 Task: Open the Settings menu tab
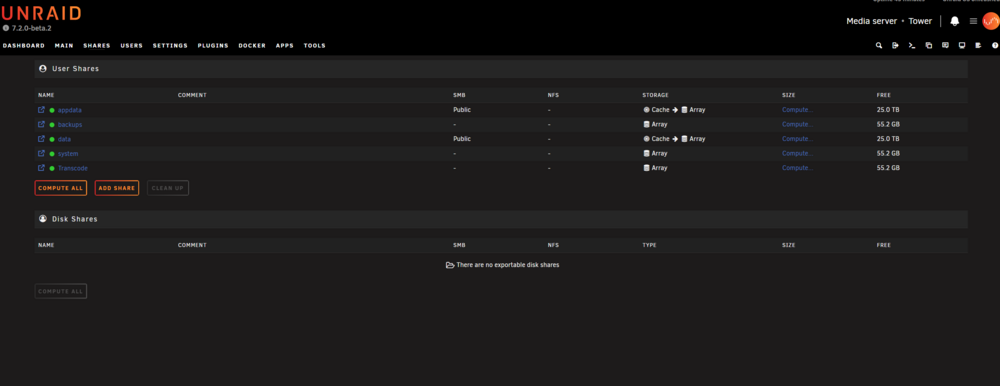point(170,46)
